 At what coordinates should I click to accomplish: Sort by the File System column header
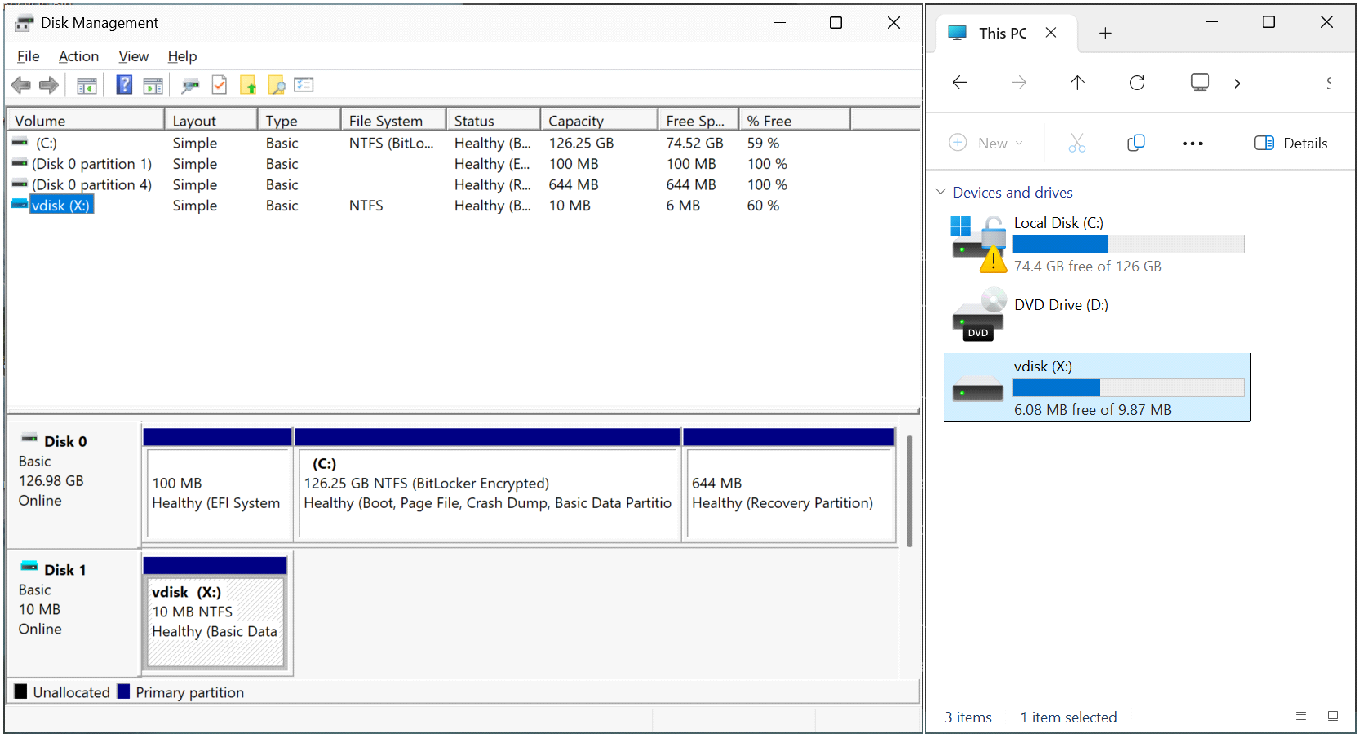(x=393, y=120)
